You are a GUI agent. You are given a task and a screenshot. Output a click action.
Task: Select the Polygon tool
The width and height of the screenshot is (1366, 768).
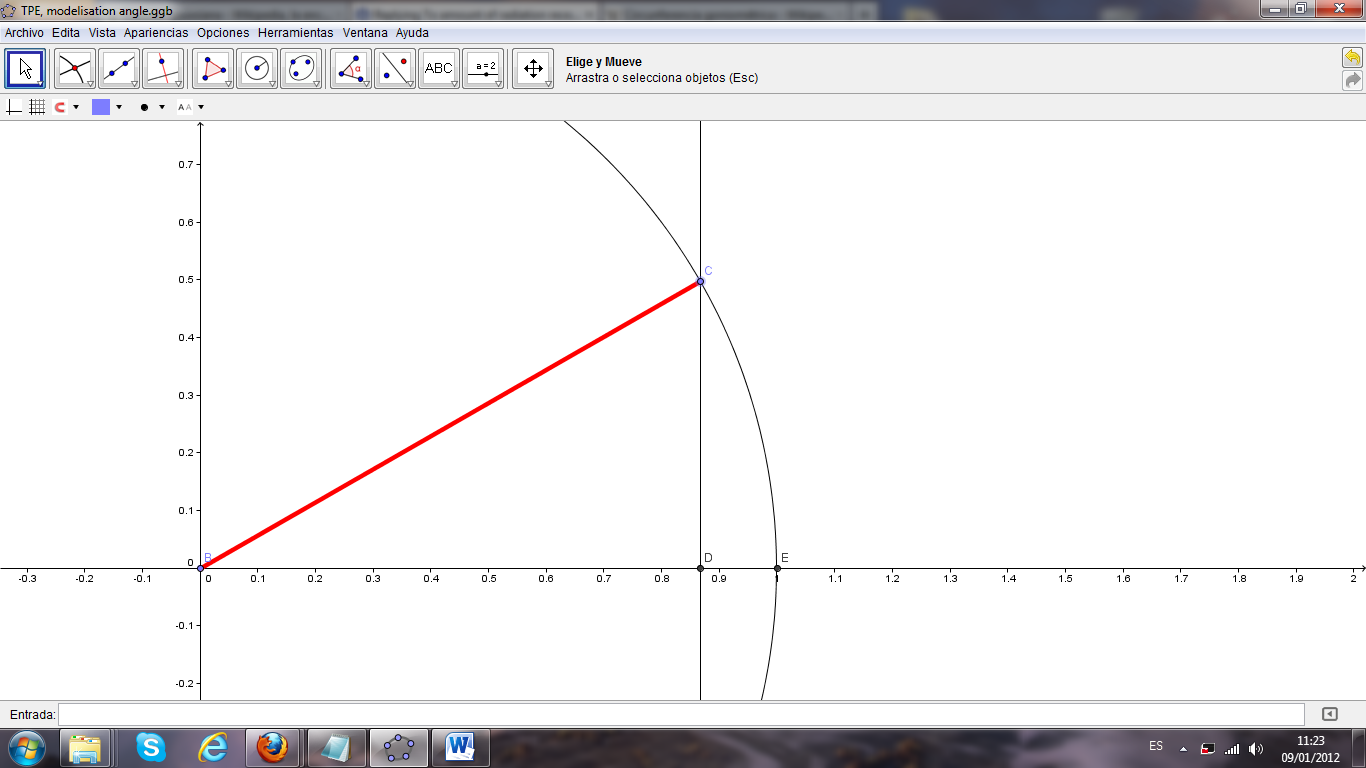tap(212, 69)
